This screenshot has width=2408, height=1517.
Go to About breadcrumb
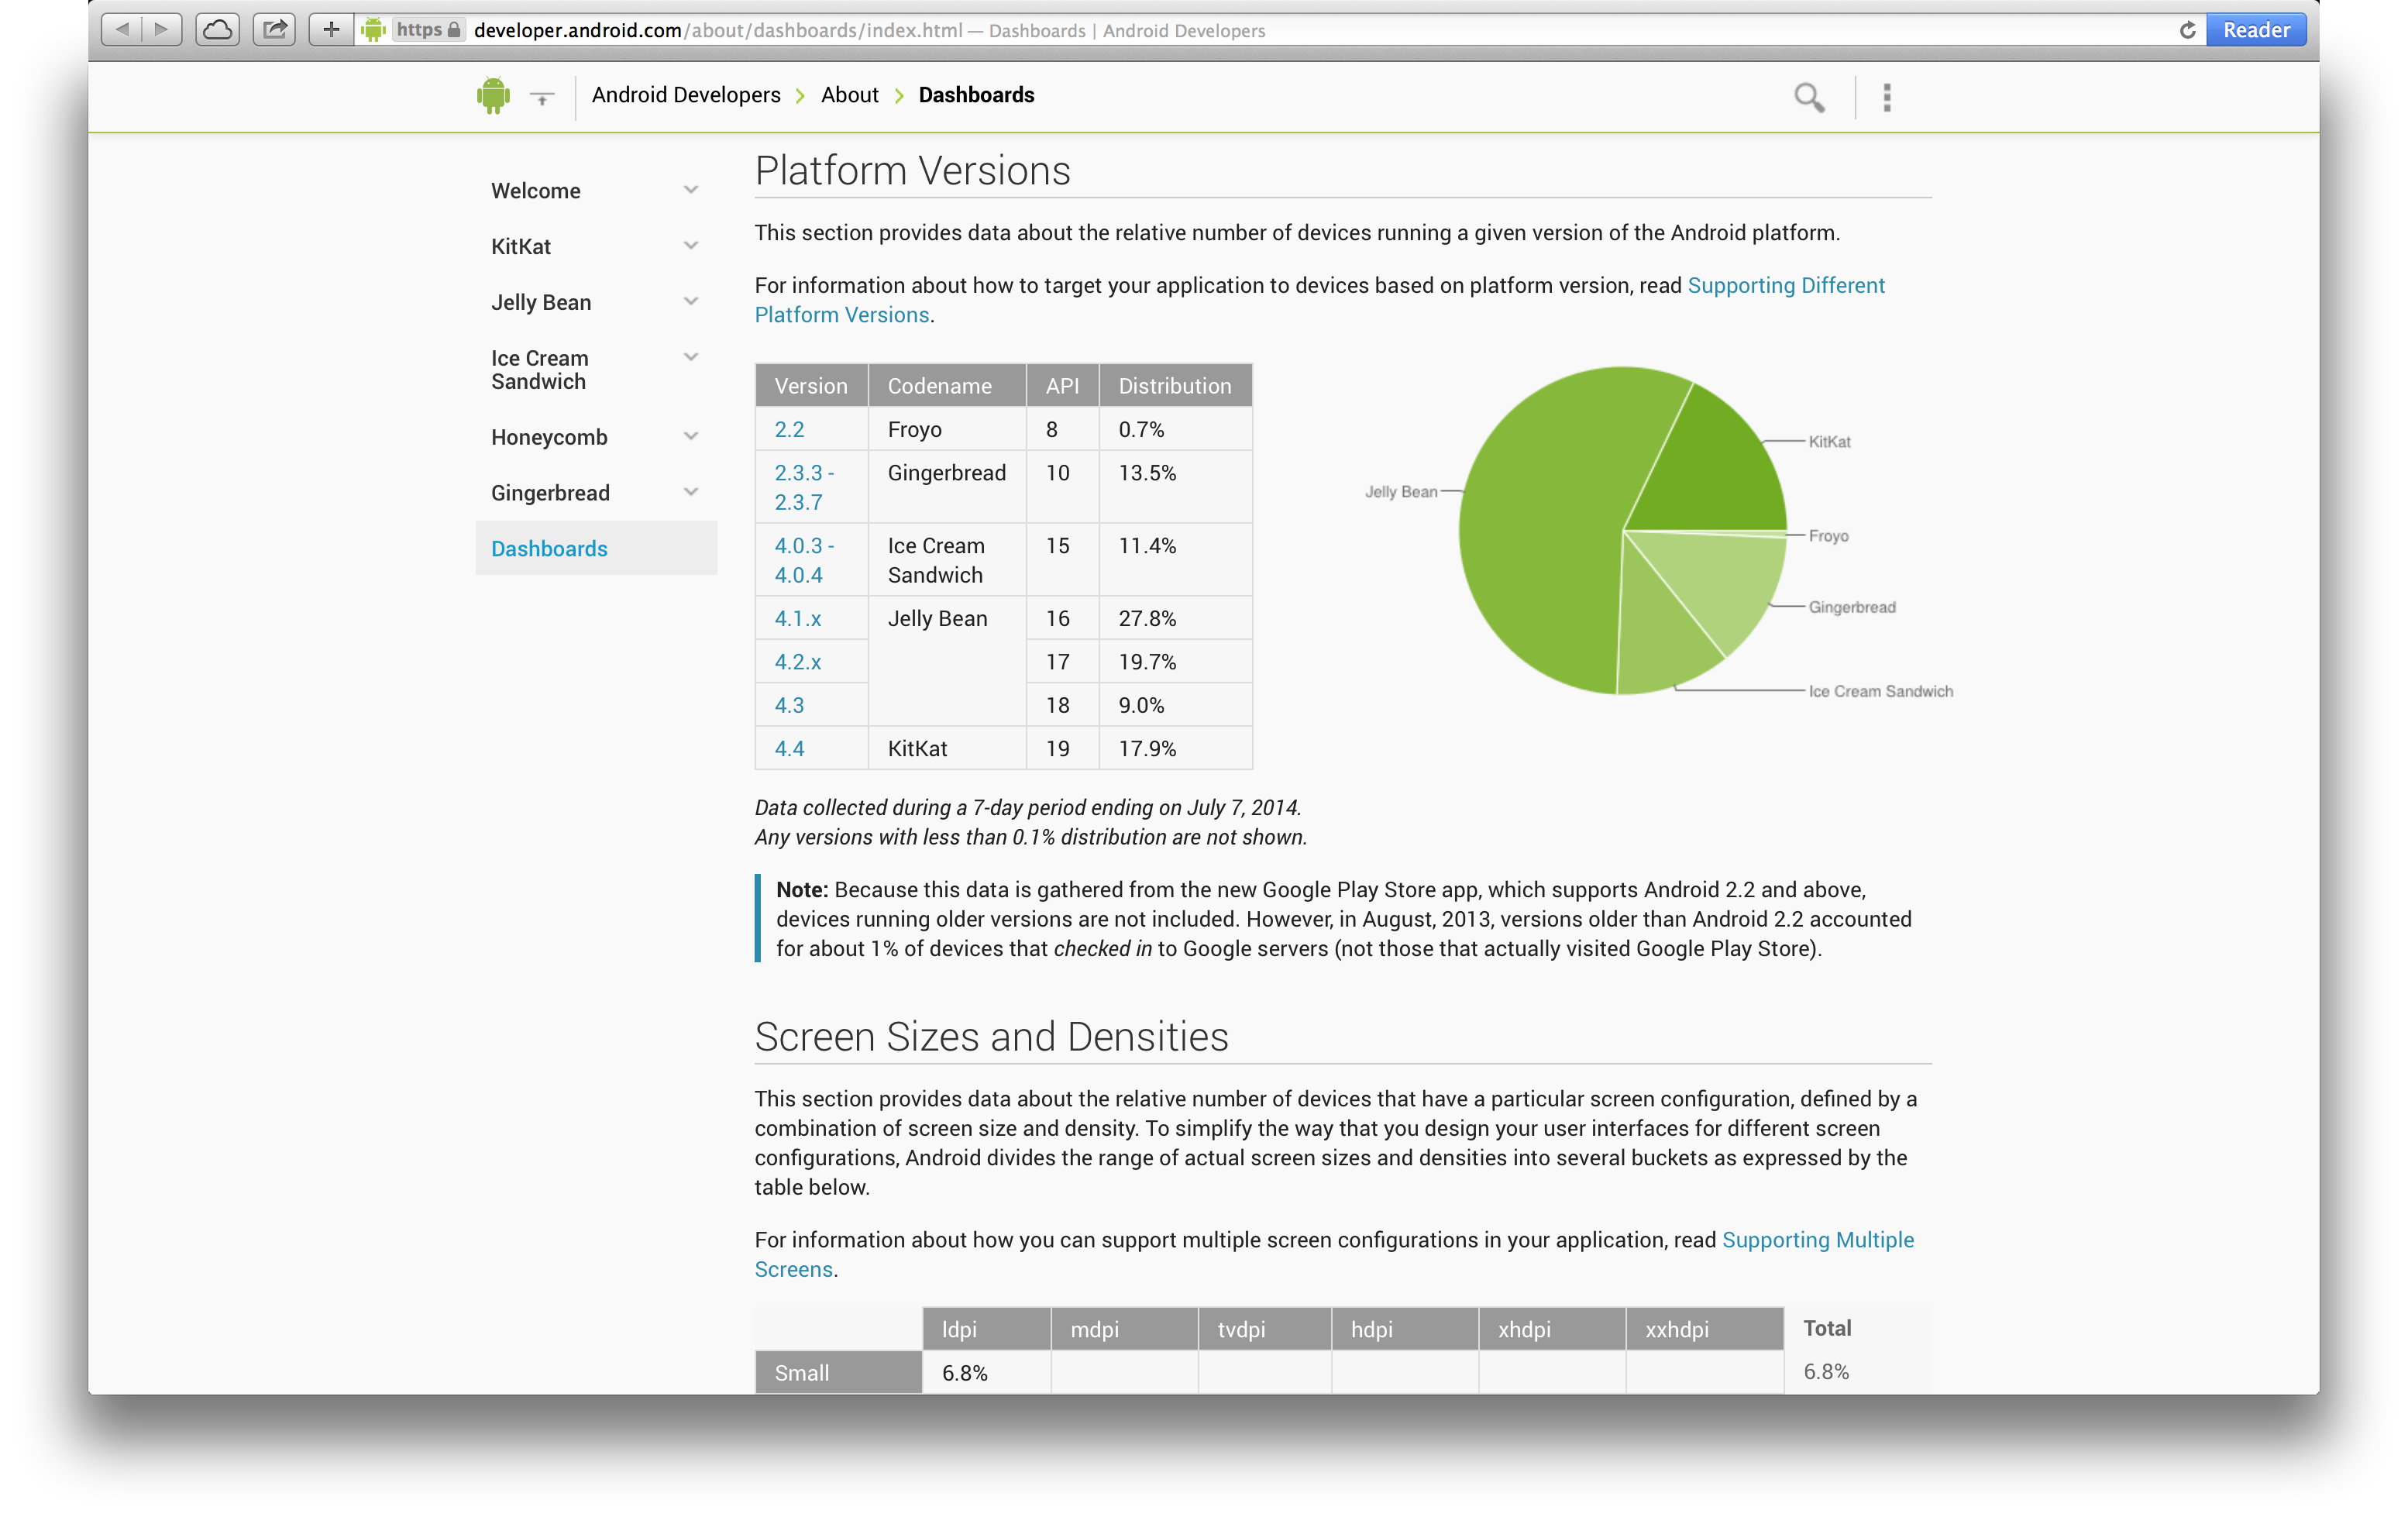coord(850,95)
